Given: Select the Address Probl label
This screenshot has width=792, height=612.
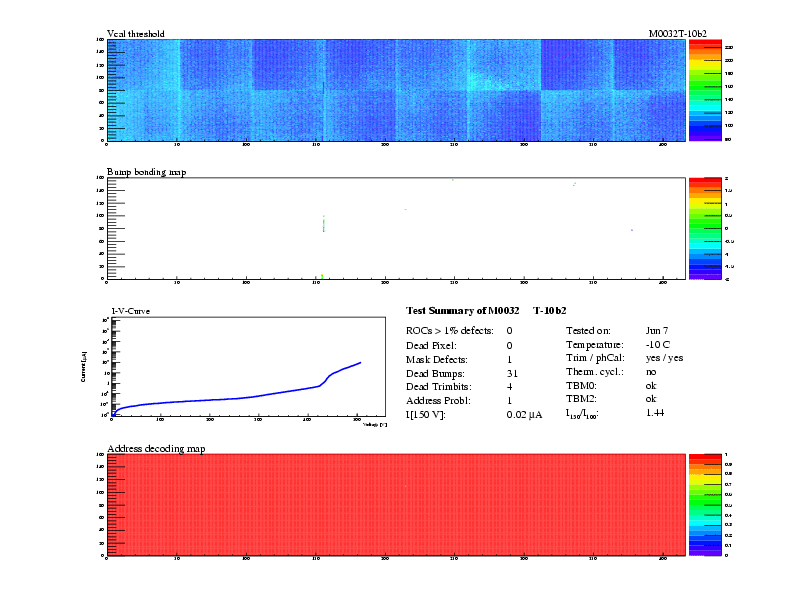Looking at the screenshot, I should pyautogui.click(x=438, y=400).
